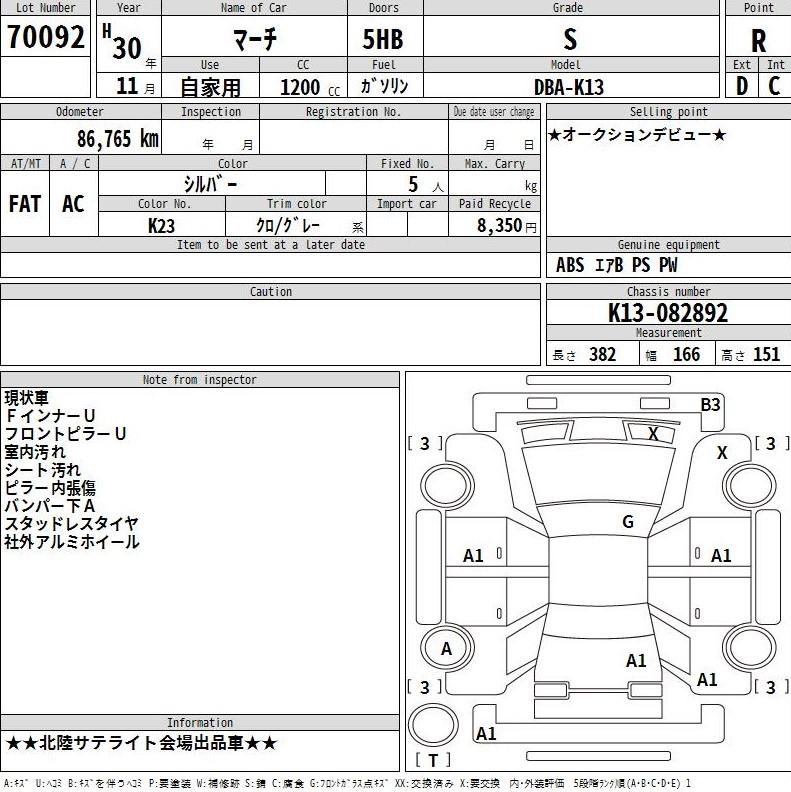This screenshot has width=791, height=792.
Task: Select the length measurement 382
Action: 602,354
